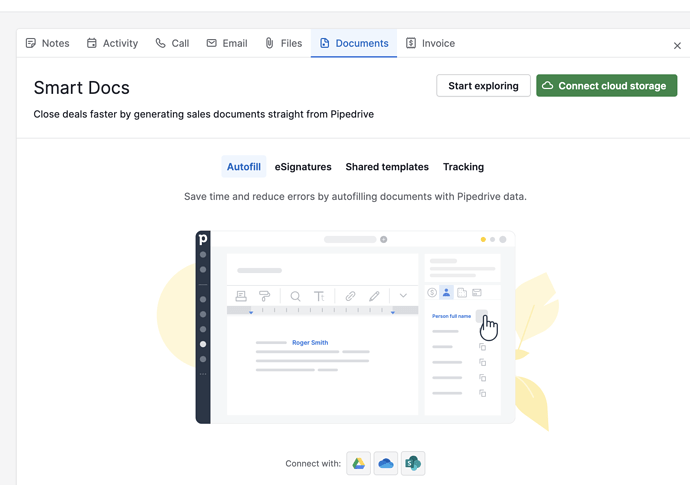
Task: Click the paint roller icon in illustration
Action: 265,296
